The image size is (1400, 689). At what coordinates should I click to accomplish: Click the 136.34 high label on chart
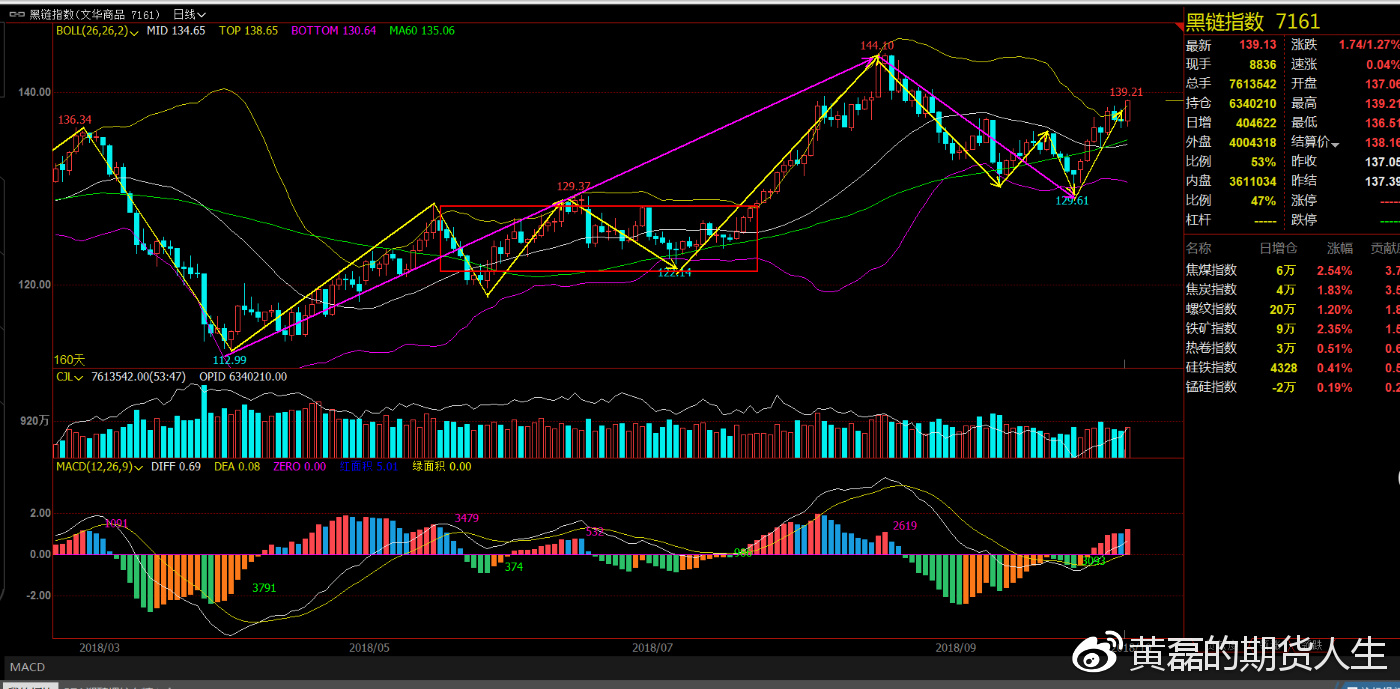75,119
